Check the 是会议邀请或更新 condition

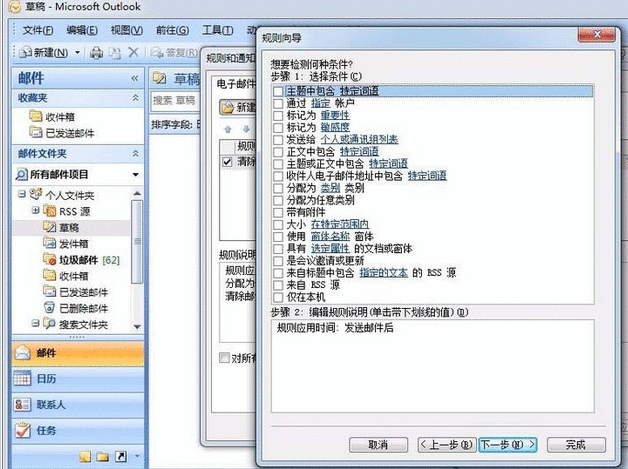(x=278, y=261)
